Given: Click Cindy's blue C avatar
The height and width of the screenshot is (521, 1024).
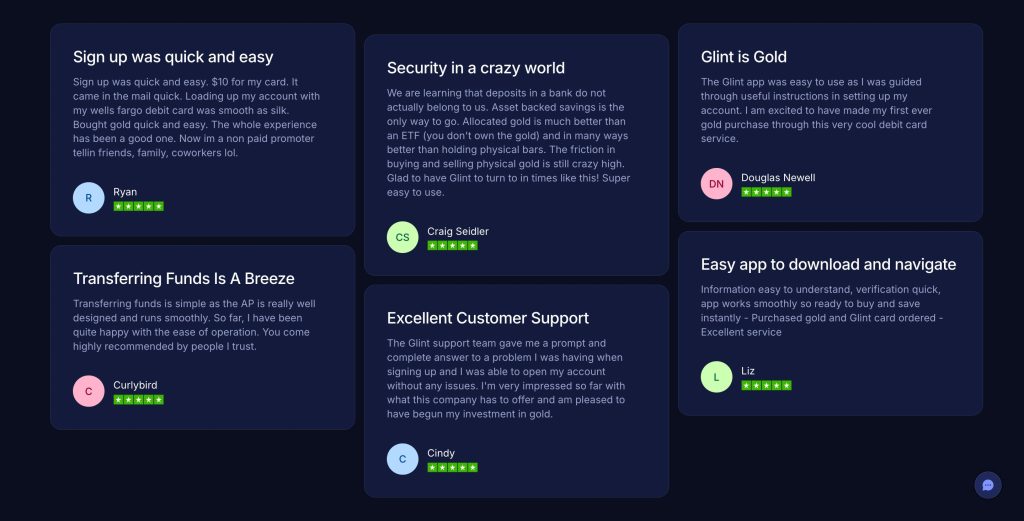Looking at the screenshot, I should click(x=402, y=459).
